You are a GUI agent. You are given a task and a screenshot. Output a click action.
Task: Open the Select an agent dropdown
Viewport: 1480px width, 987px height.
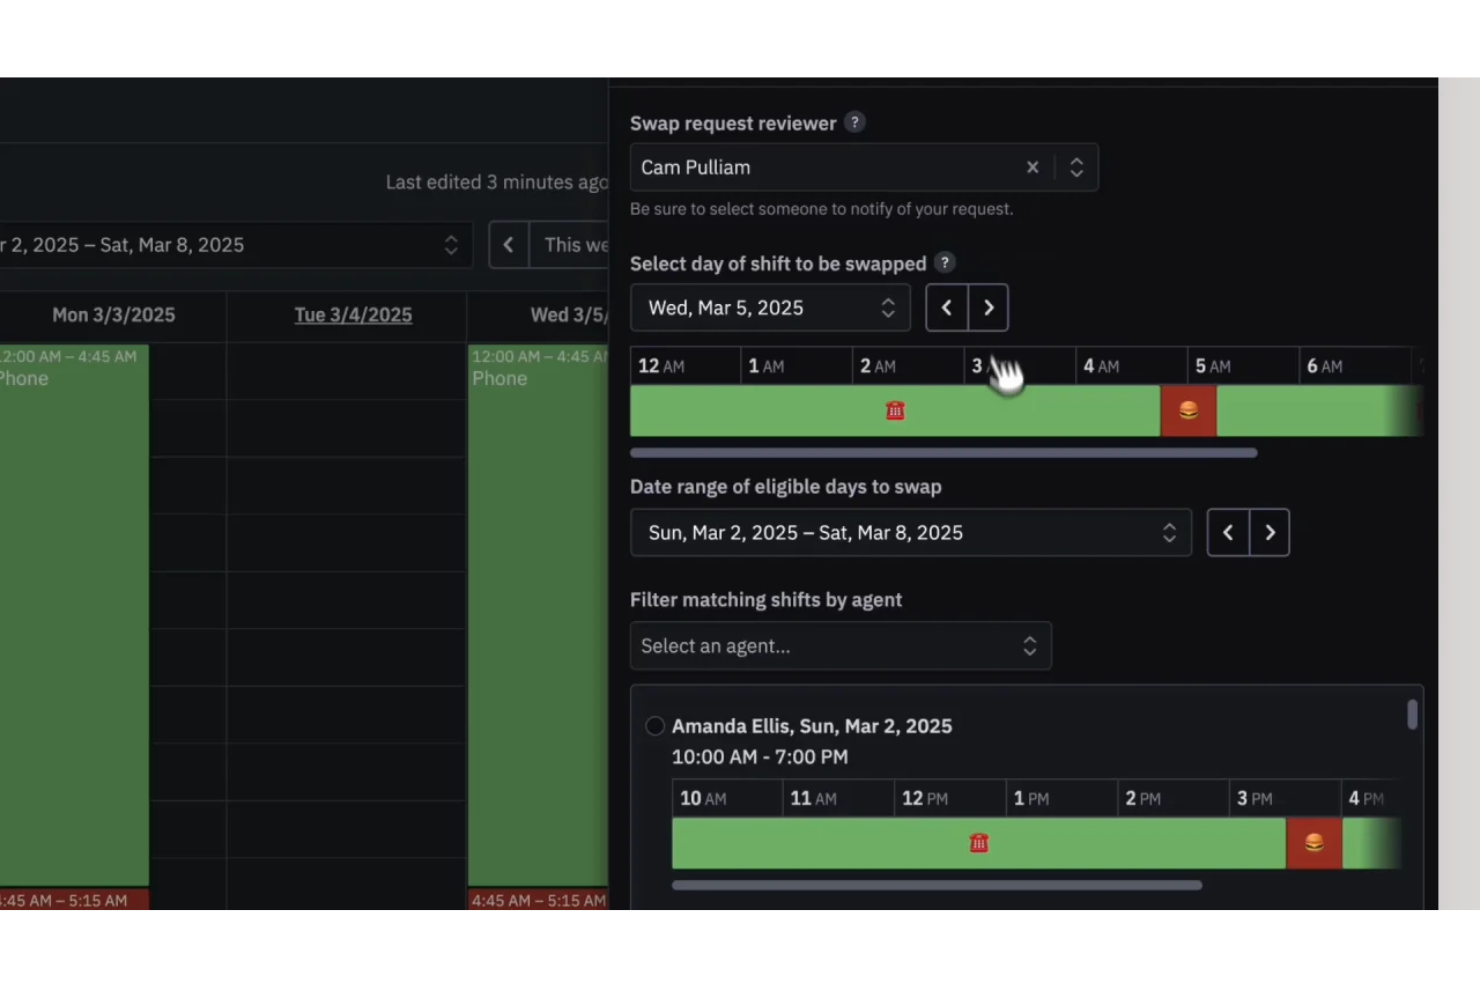click(840, 646)
